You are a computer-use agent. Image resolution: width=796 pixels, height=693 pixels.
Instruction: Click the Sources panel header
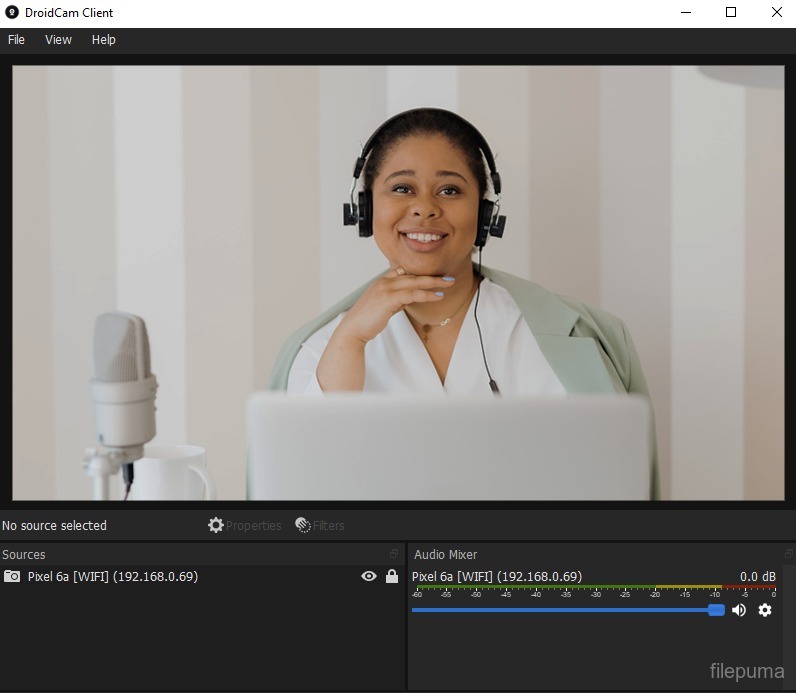click(150, 554)
